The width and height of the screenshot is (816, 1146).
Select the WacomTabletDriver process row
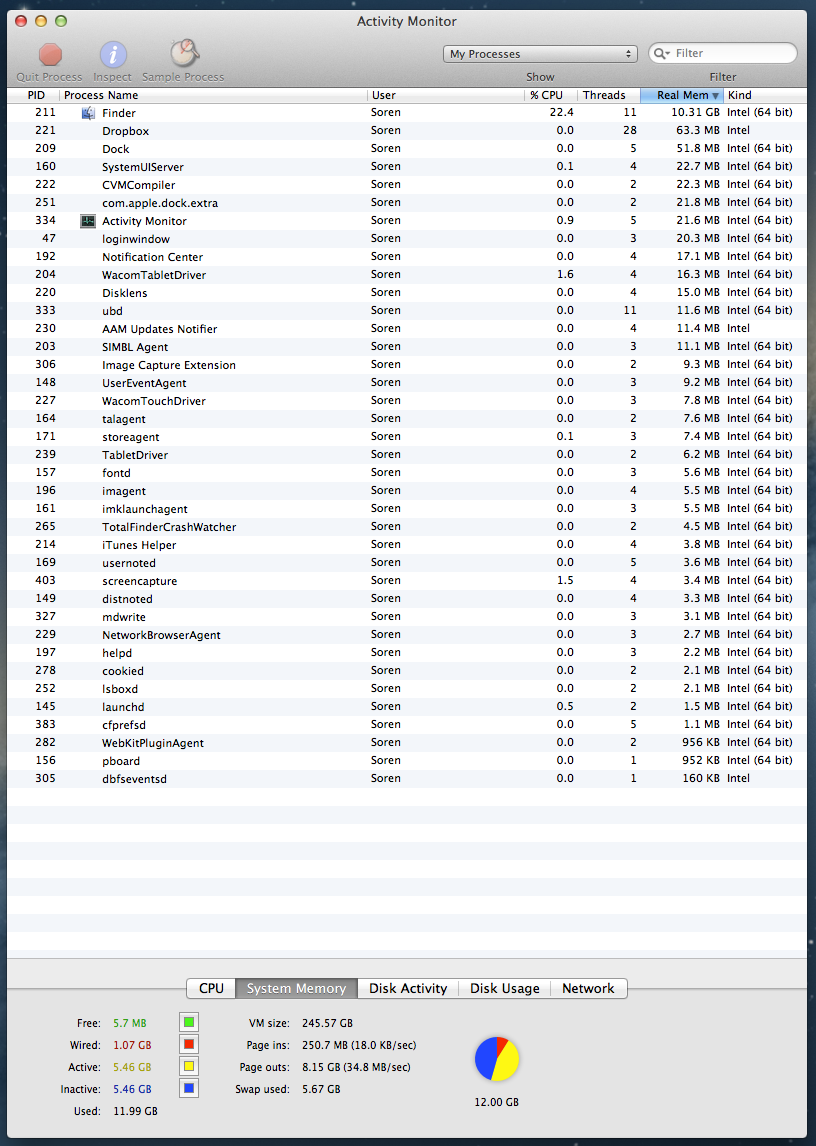(x=407, y=275)
